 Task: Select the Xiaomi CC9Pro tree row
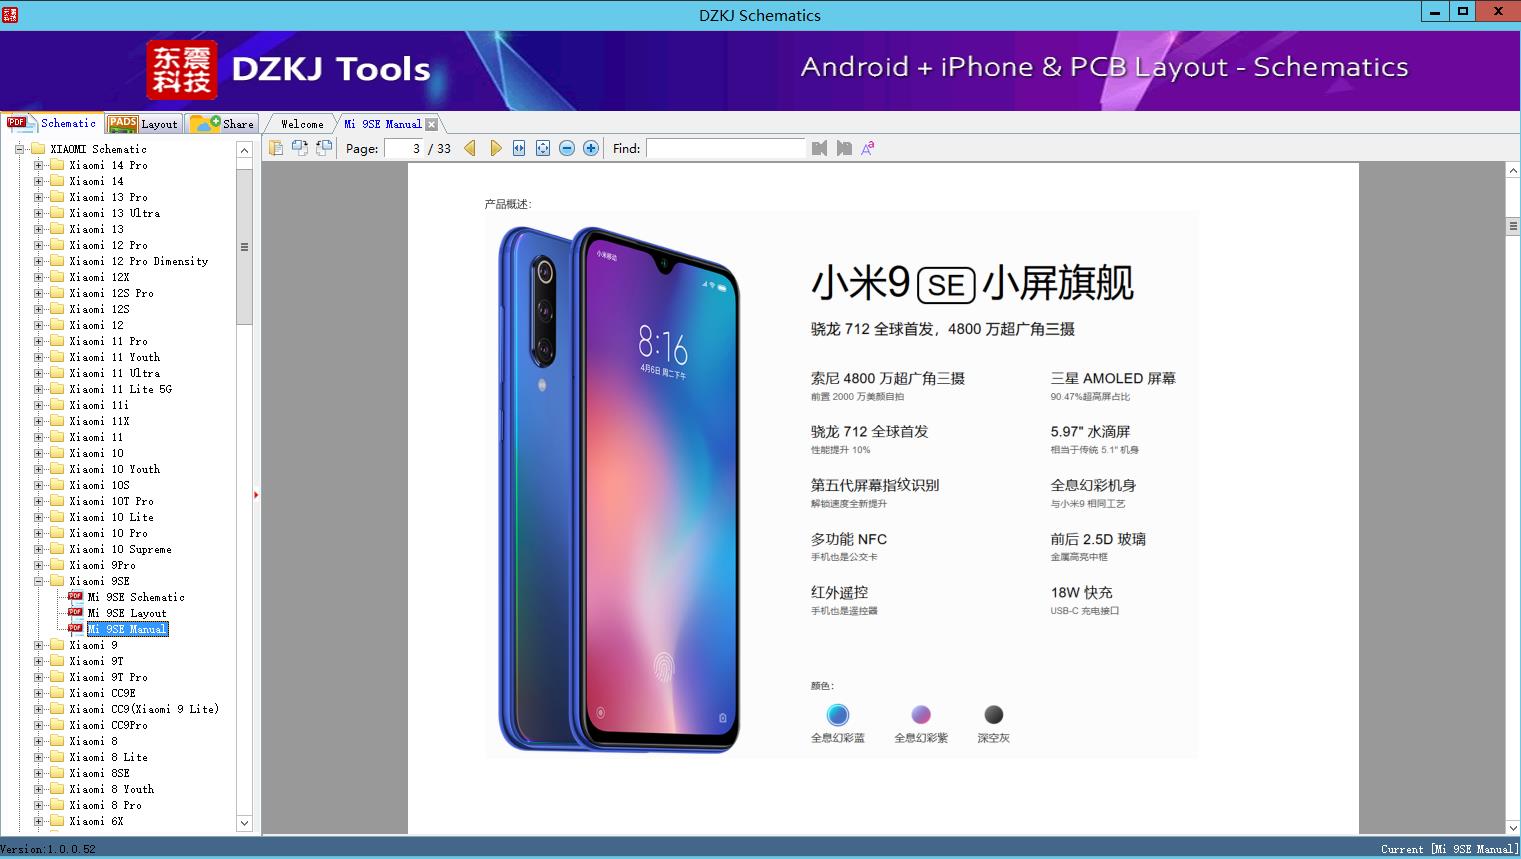pos(109,725)
